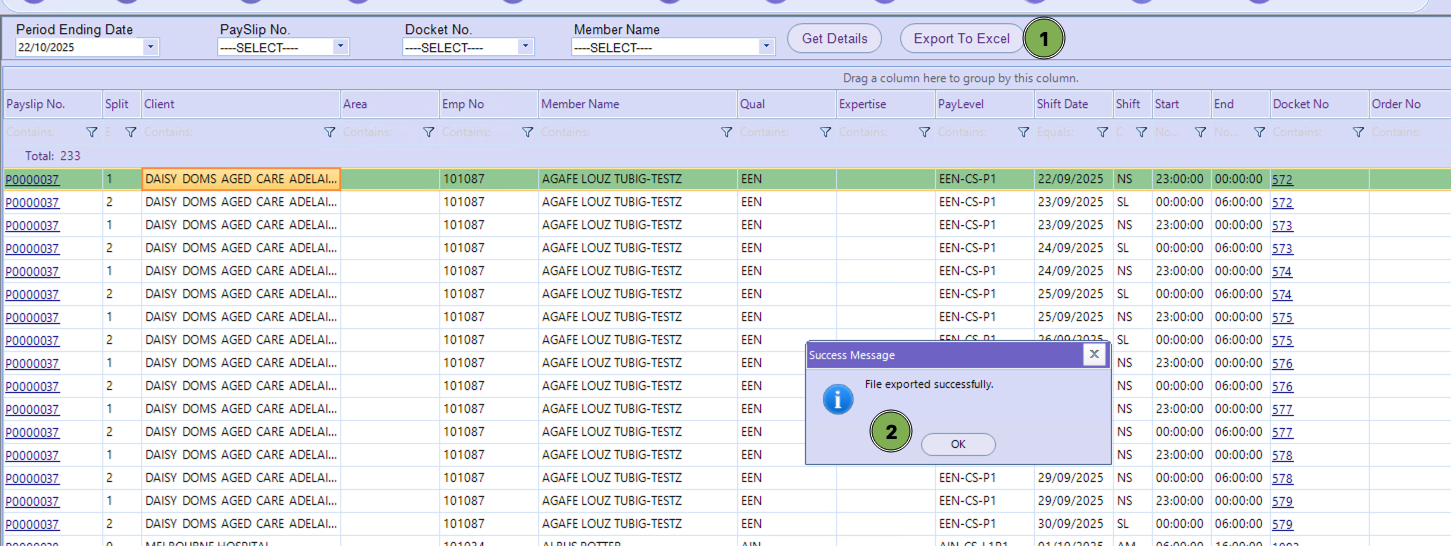The width and height of the screenshot is (1451, 546).
Task: Open the PaySlip No. select dropdown
Action: [340, 47]
